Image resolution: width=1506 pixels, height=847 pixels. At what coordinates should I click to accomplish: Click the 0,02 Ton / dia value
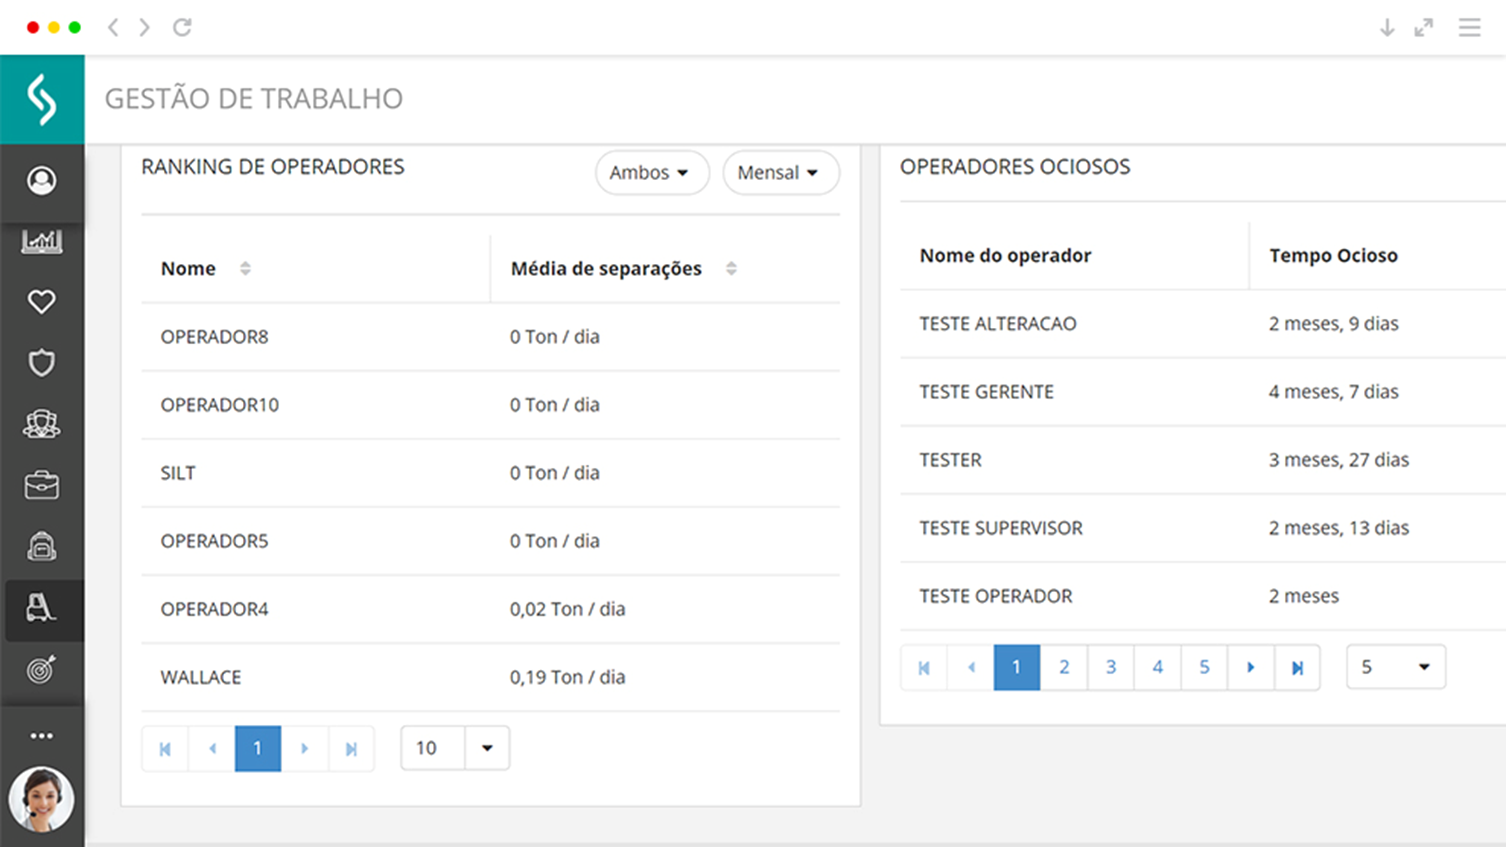(567, 609)
